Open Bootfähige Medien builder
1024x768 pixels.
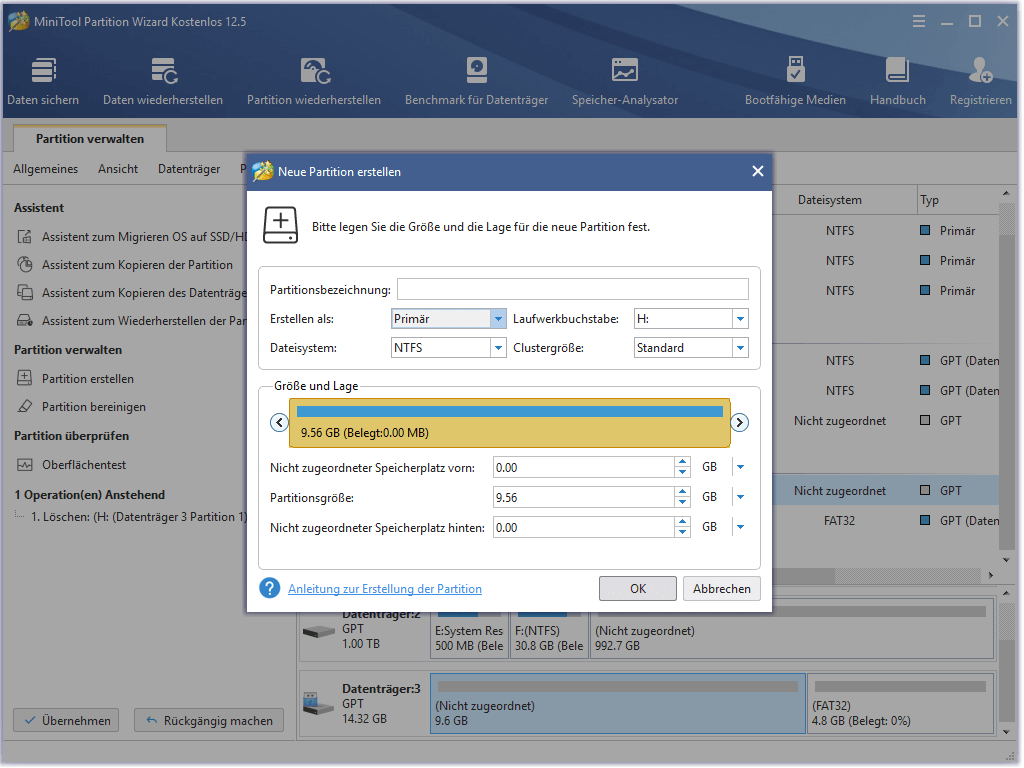point(795,81)
